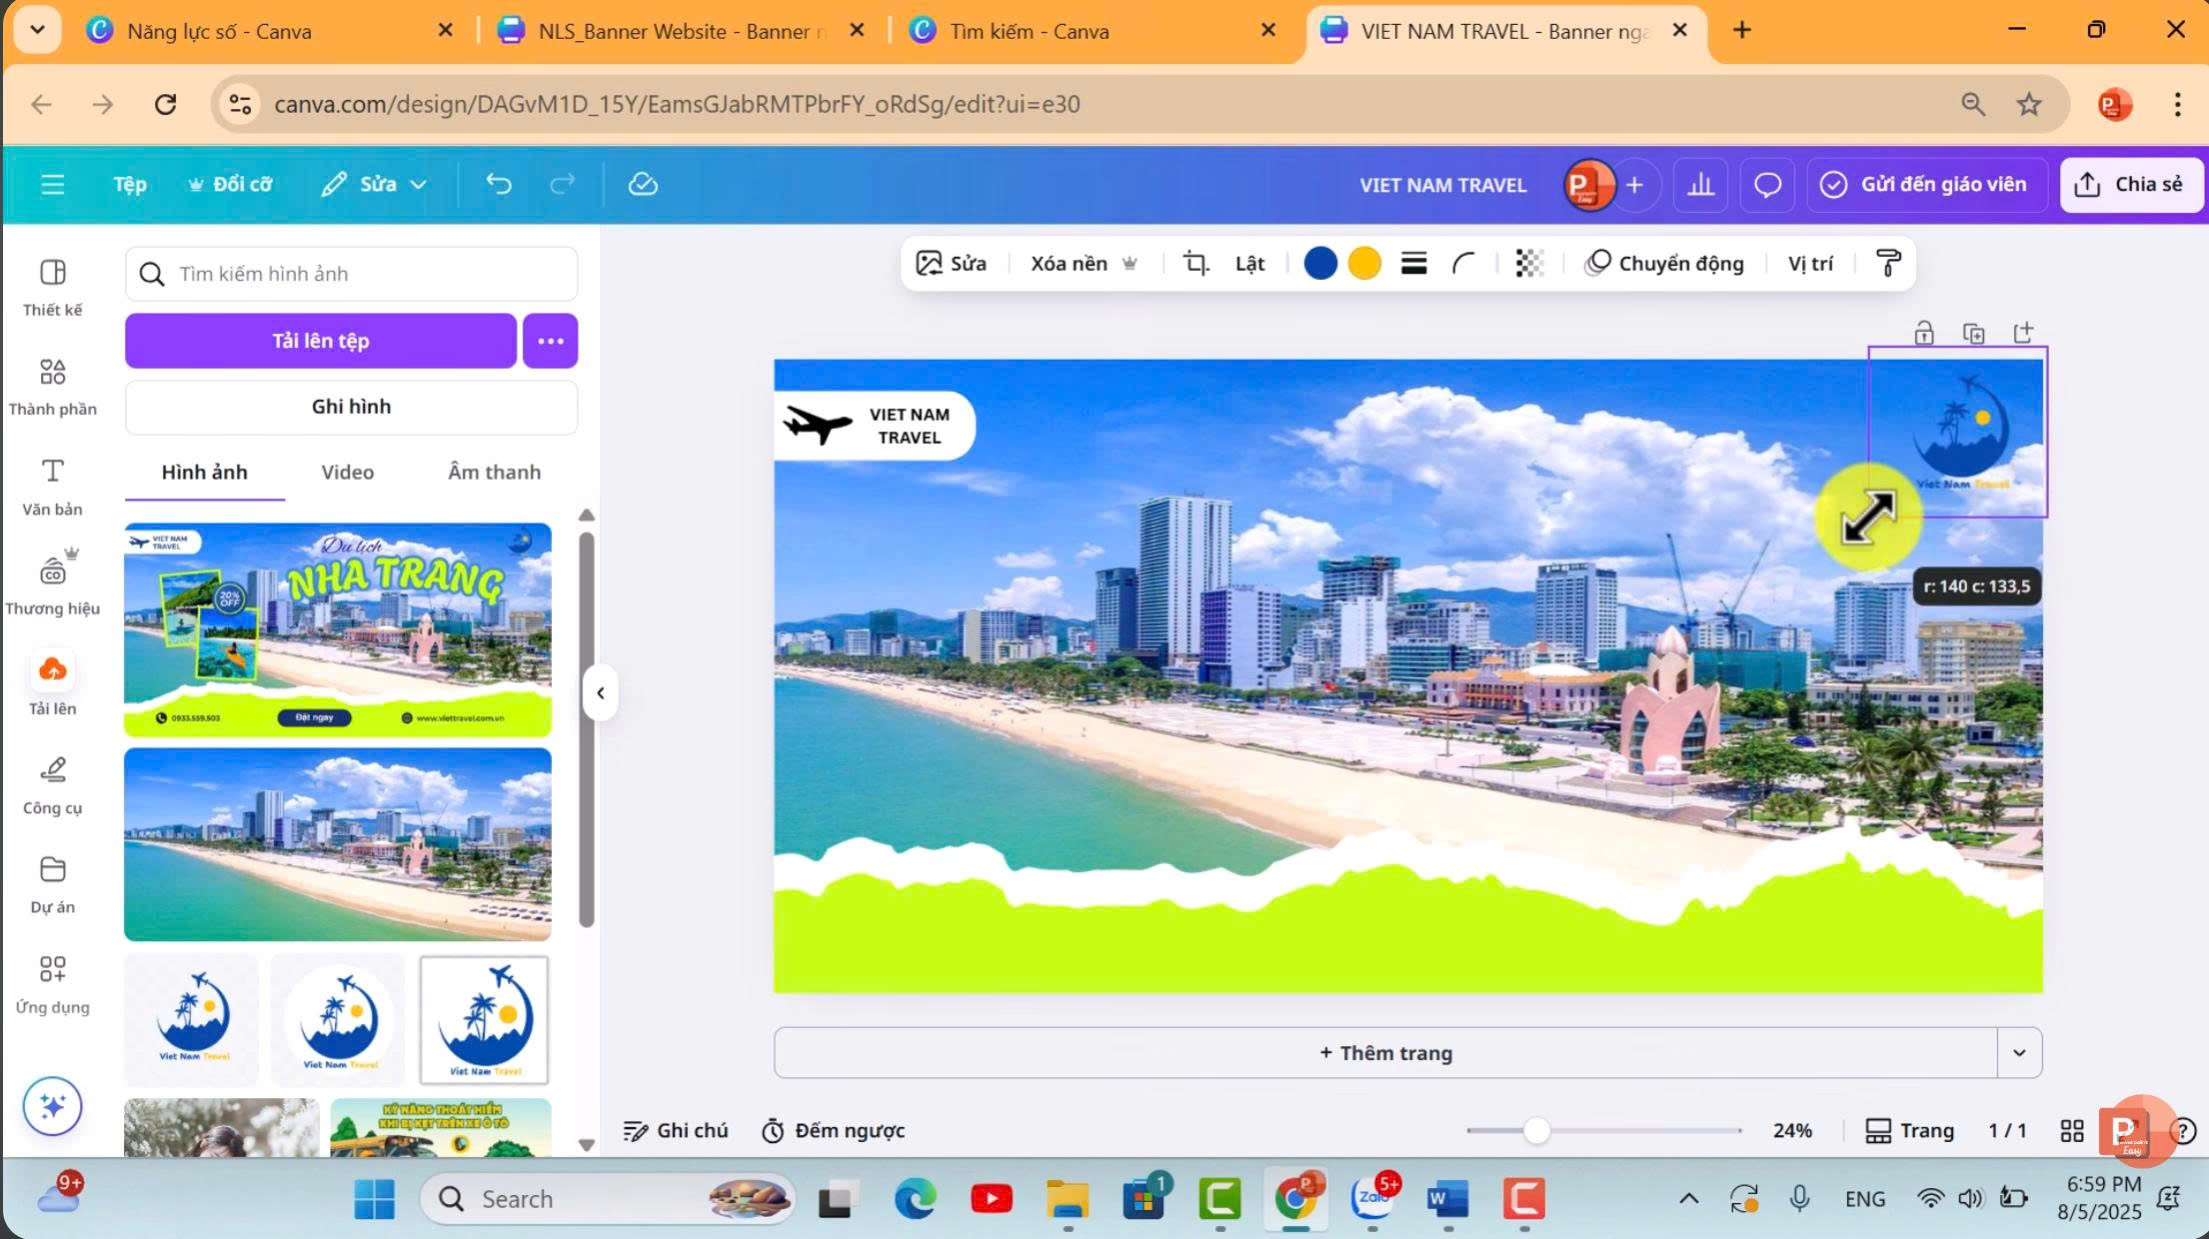Toggle grid view of pages
The image size is (2209, 1239).
click(2072, 1131)
